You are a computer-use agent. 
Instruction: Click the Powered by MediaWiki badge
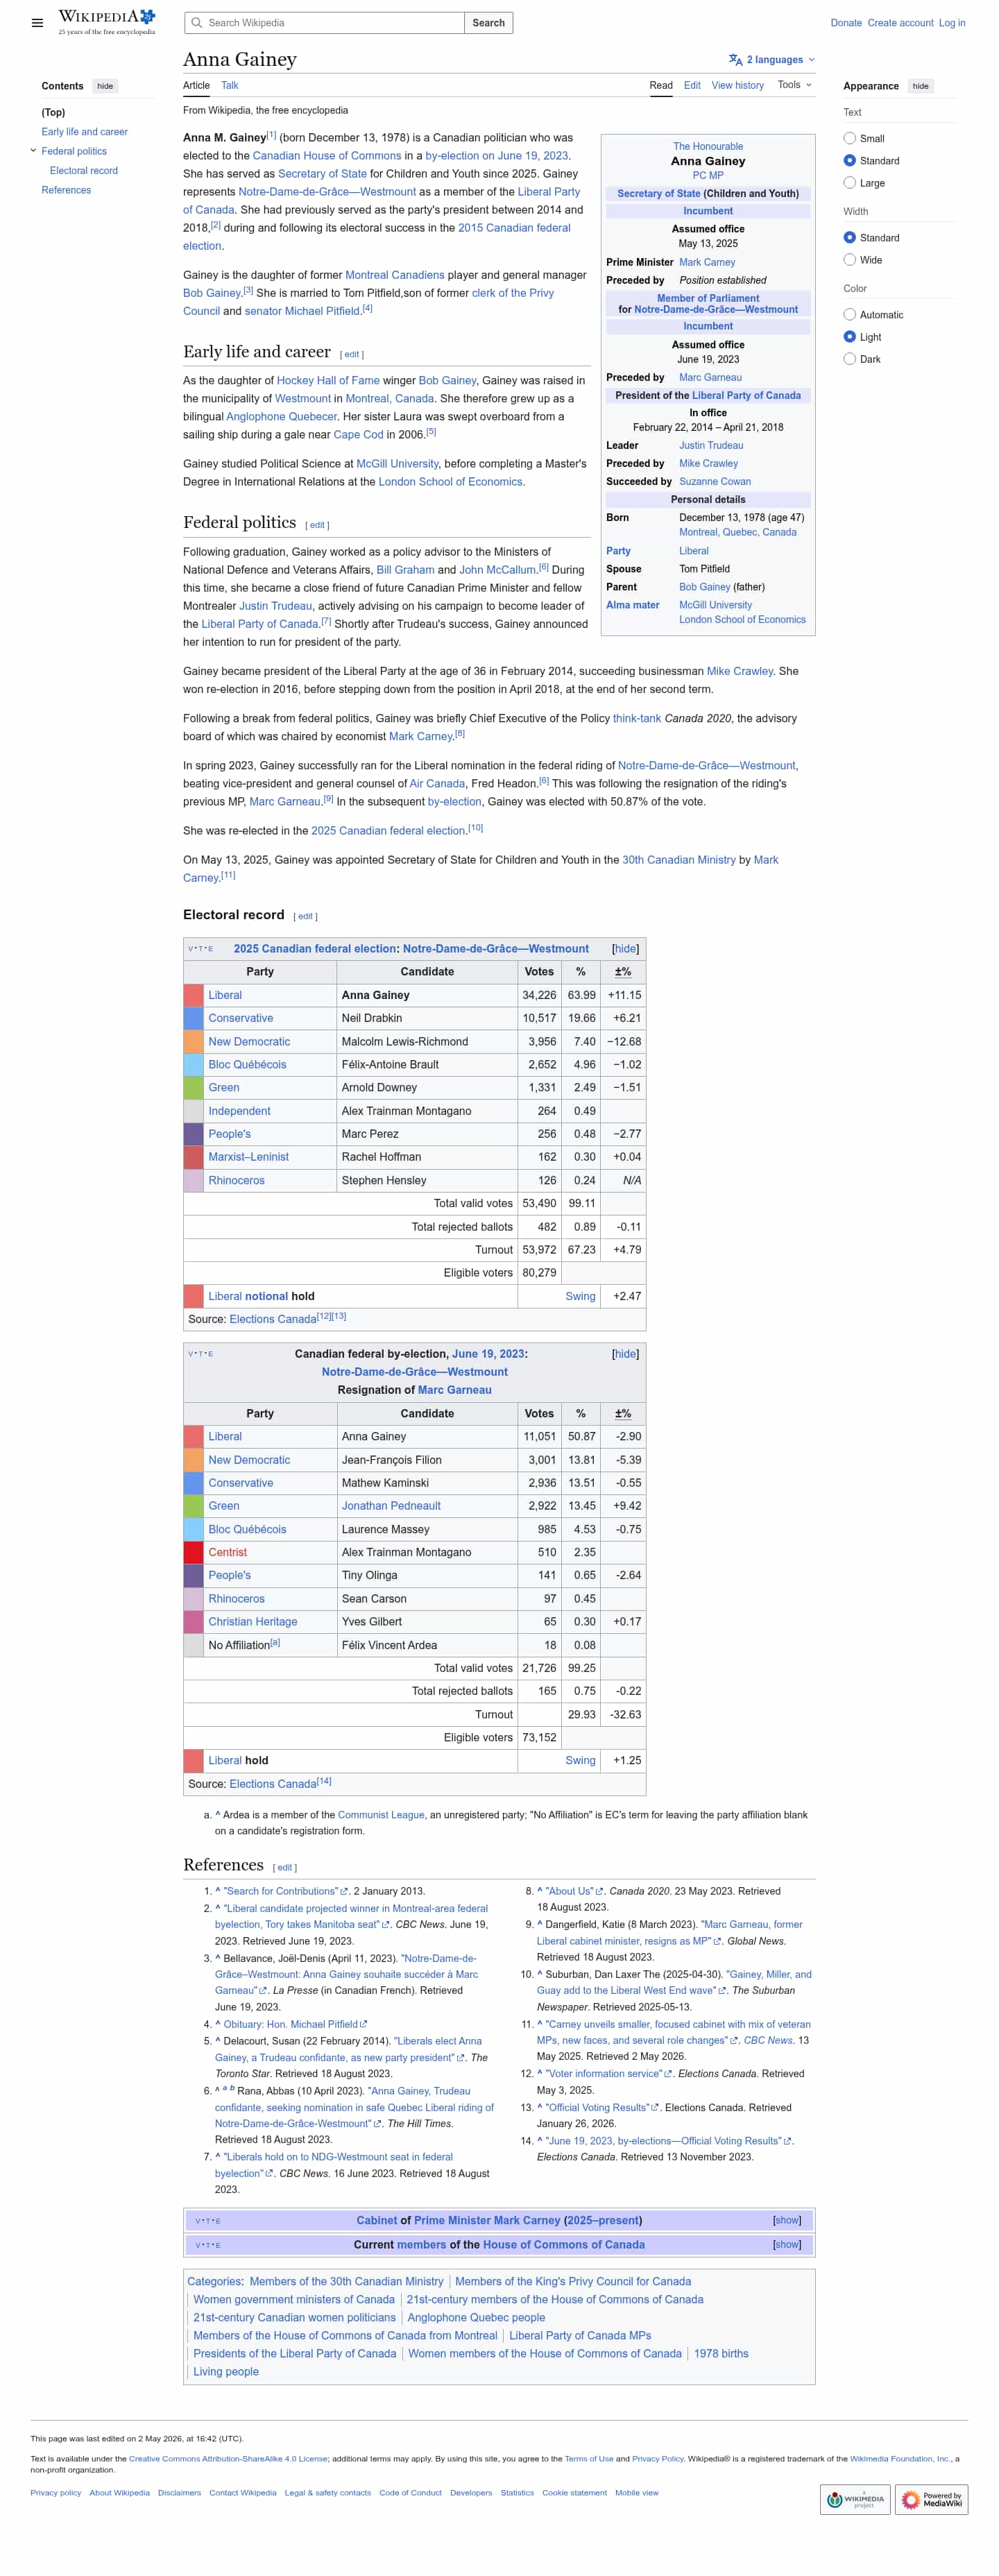931,2499
